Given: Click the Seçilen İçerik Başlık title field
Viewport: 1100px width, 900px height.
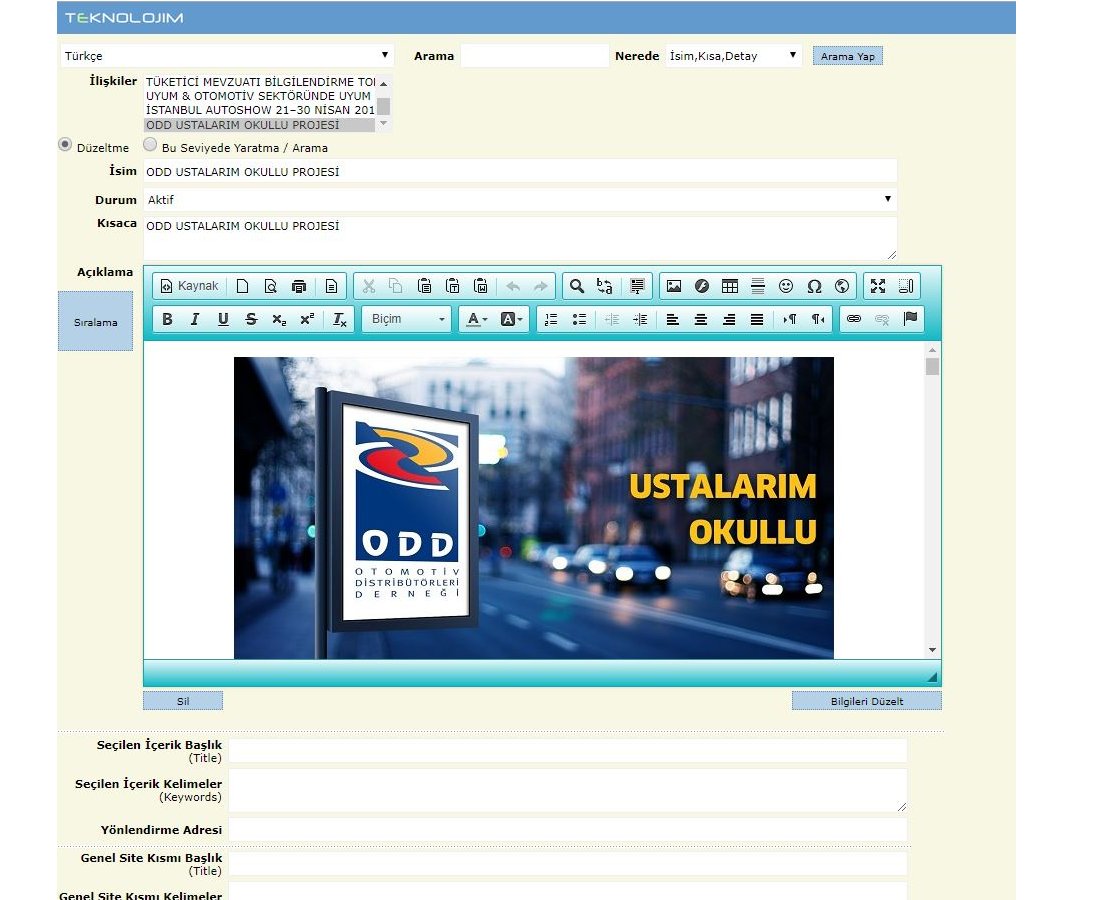Looking at the screenshot, I should pos(568,751).
